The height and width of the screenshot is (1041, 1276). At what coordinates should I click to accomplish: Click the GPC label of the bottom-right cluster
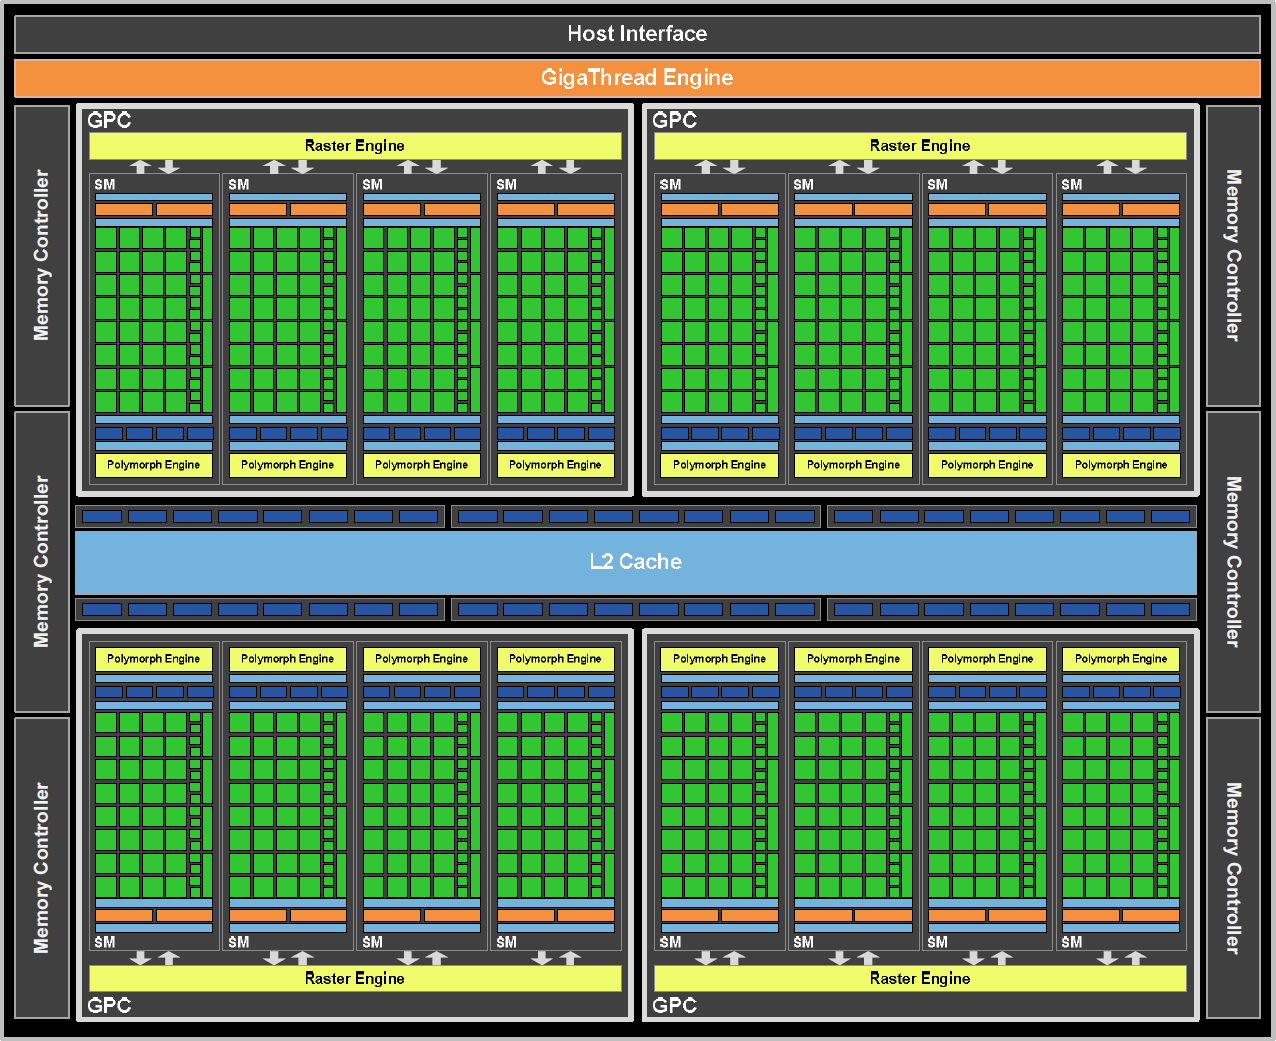(x=675, y=1005)
